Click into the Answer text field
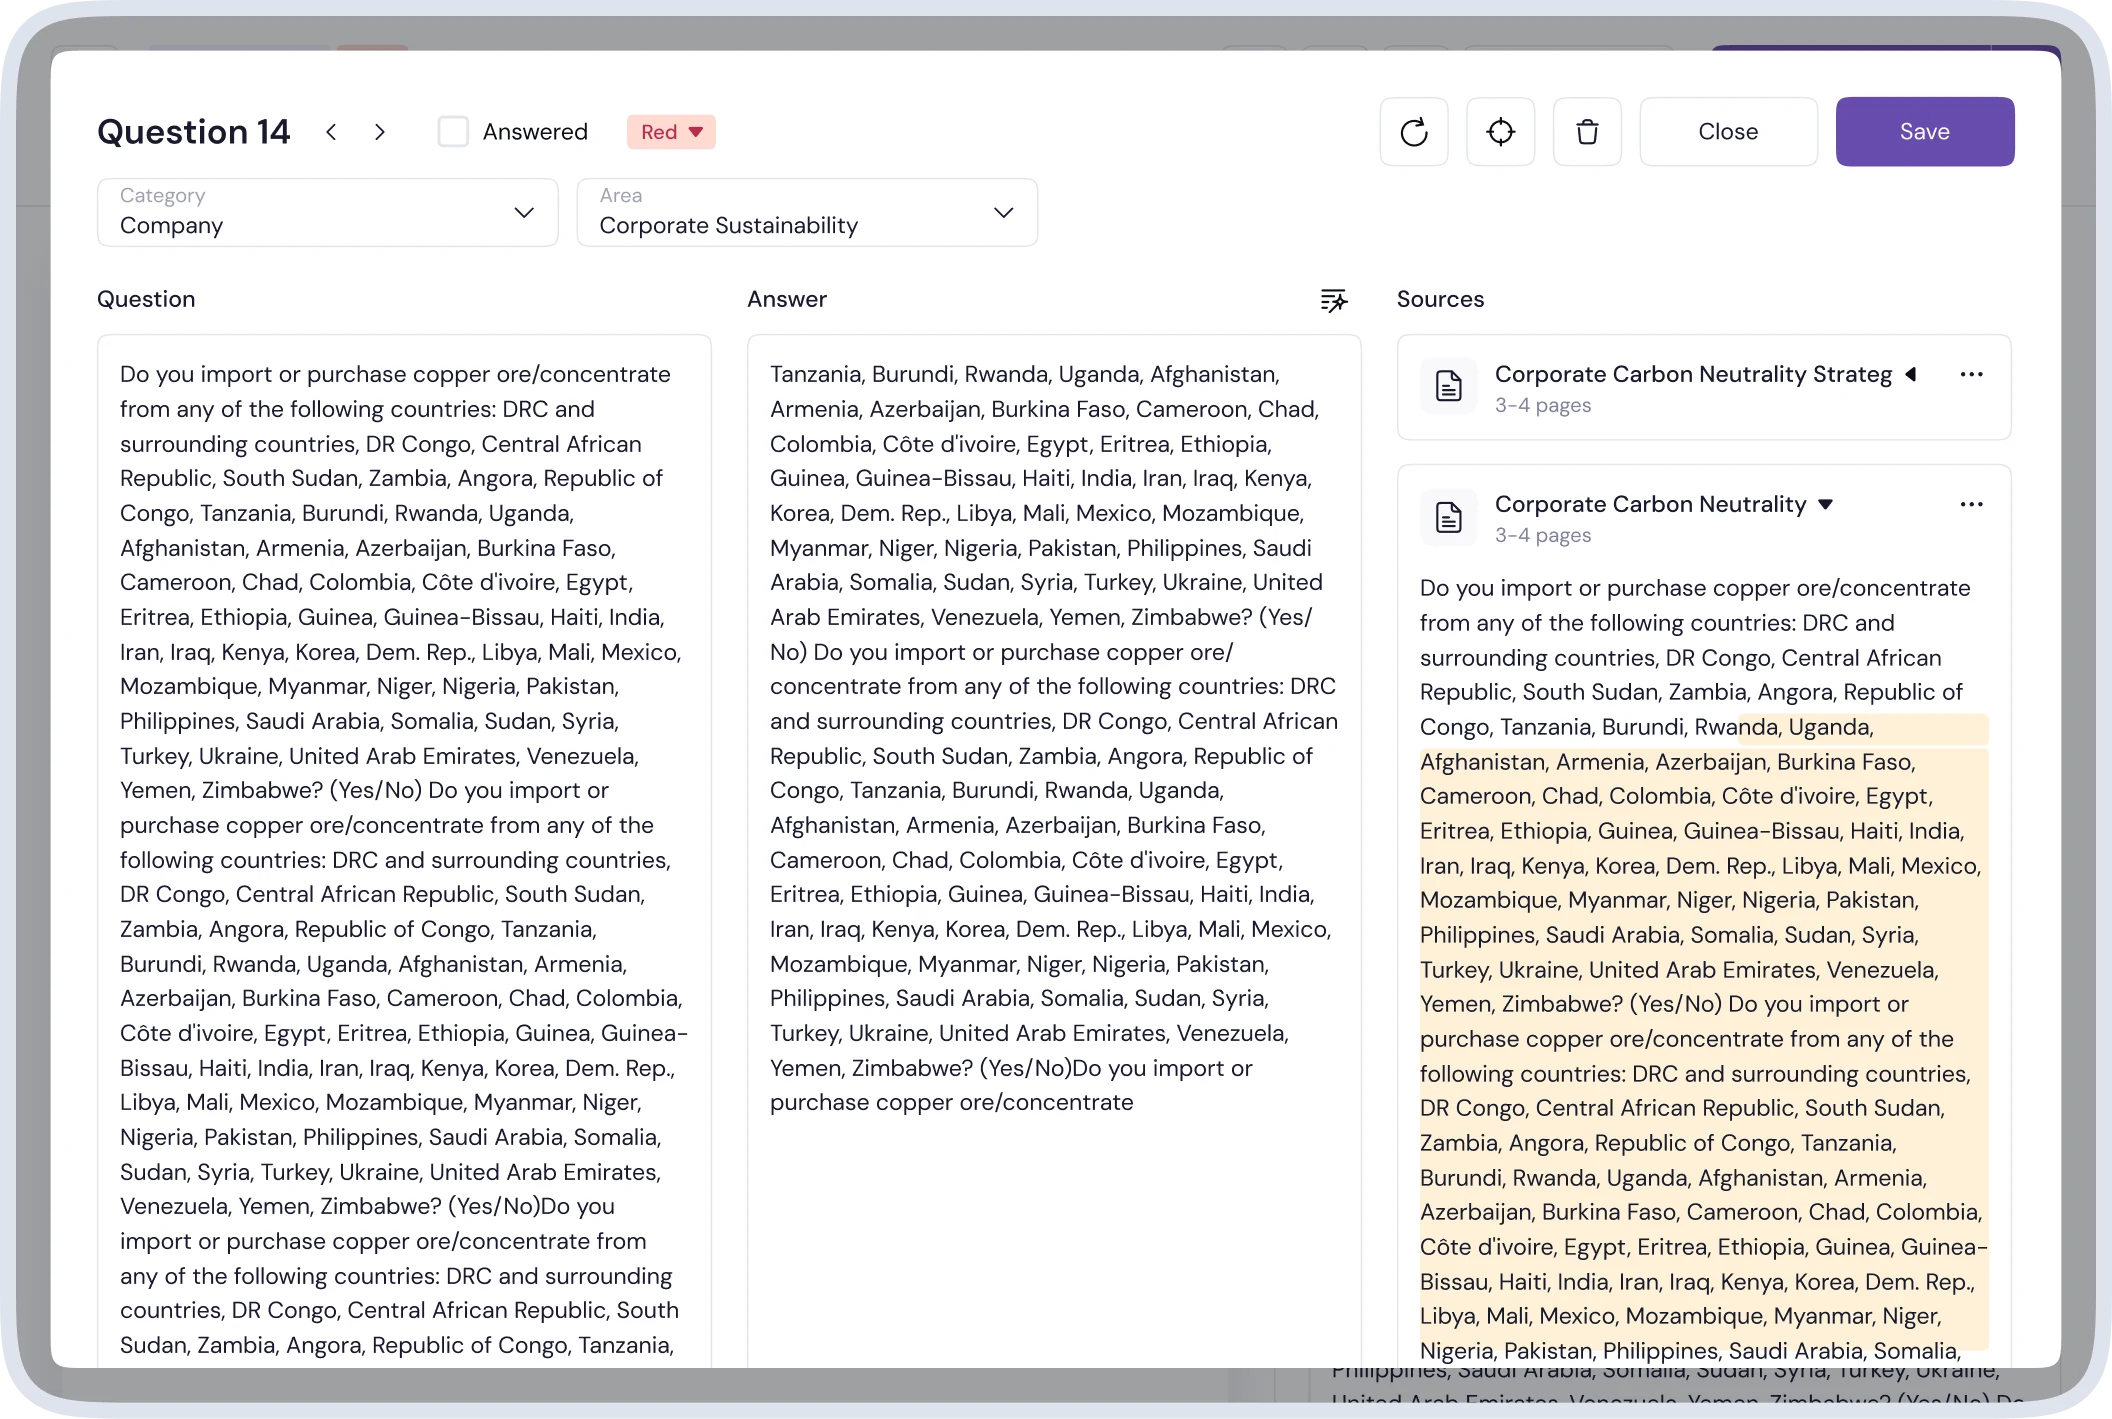Viewport: 2112px width, 1419px height. tap(1054, 850)
